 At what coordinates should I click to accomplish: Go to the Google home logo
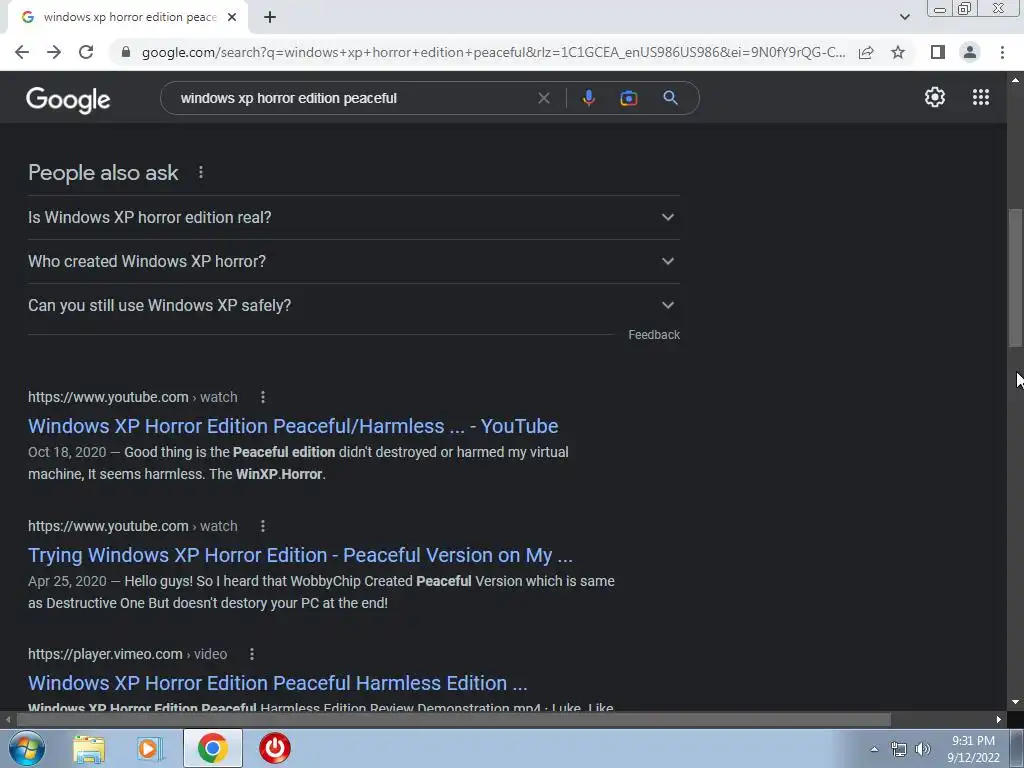point(68,99)
